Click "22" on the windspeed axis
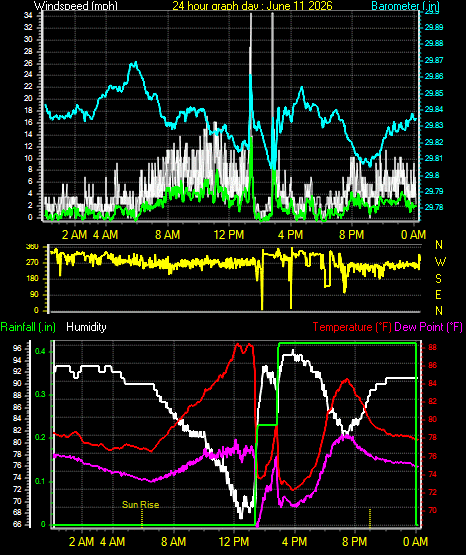The height and width of the screenshot is (555, 466). coord(28,87)
